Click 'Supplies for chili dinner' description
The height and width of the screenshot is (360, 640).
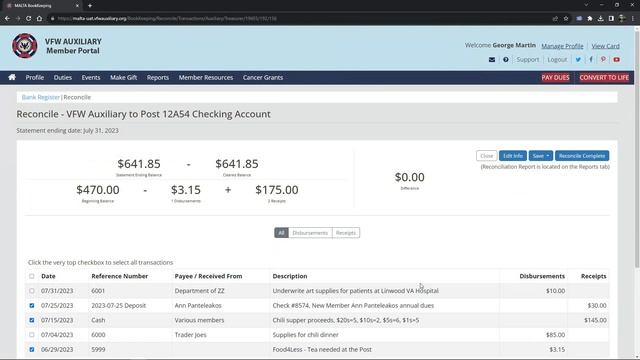click(x=305, y=335)
